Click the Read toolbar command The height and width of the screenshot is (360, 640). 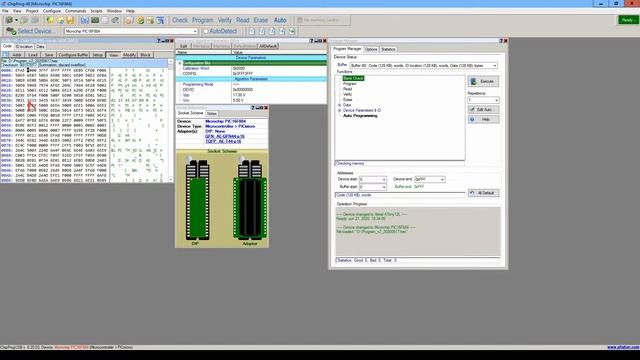(x=242, y=20)
